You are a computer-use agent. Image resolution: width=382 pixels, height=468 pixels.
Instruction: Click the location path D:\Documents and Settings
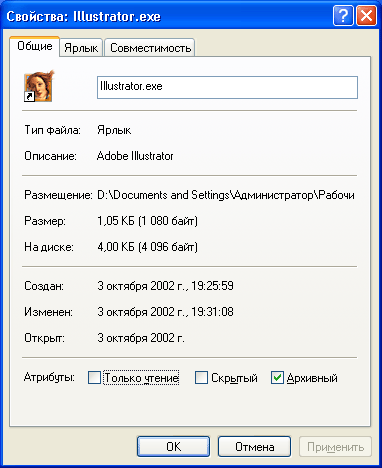tap(226, 195)
